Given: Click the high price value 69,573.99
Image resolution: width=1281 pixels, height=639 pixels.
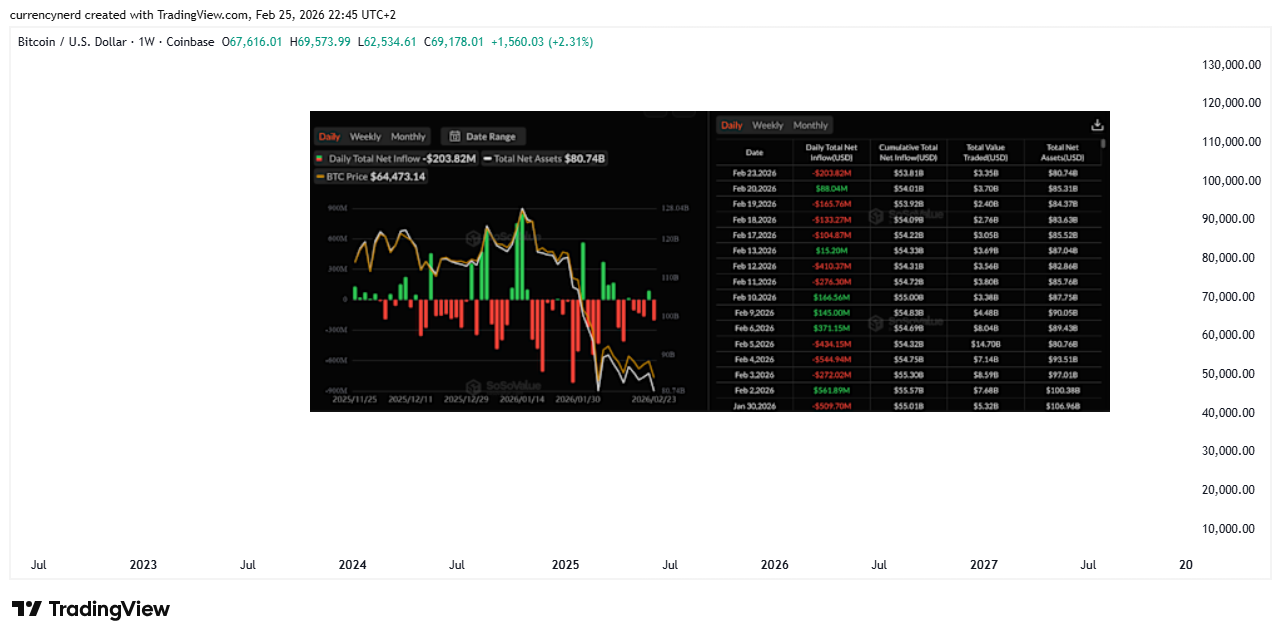Looking at the screenshot, I should pyautogui.click(x=324, y=42).
